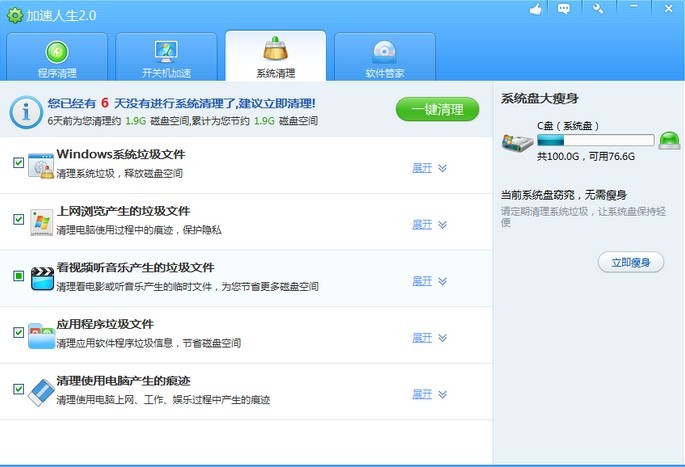Click the 共100.0G，可用76.6G text
This screenshot has width=685, height=467.
(x=586, y=156)
